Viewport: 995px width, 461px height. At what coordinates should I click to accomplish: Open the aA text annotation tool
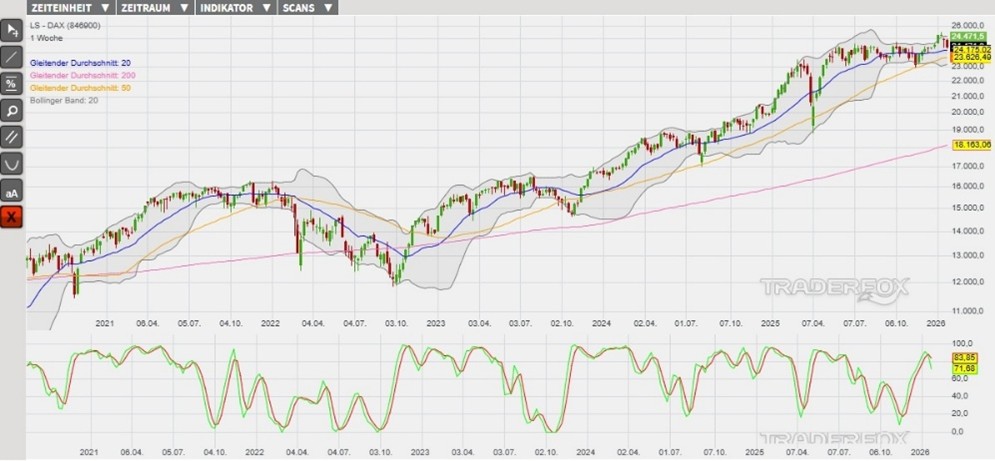12,191
